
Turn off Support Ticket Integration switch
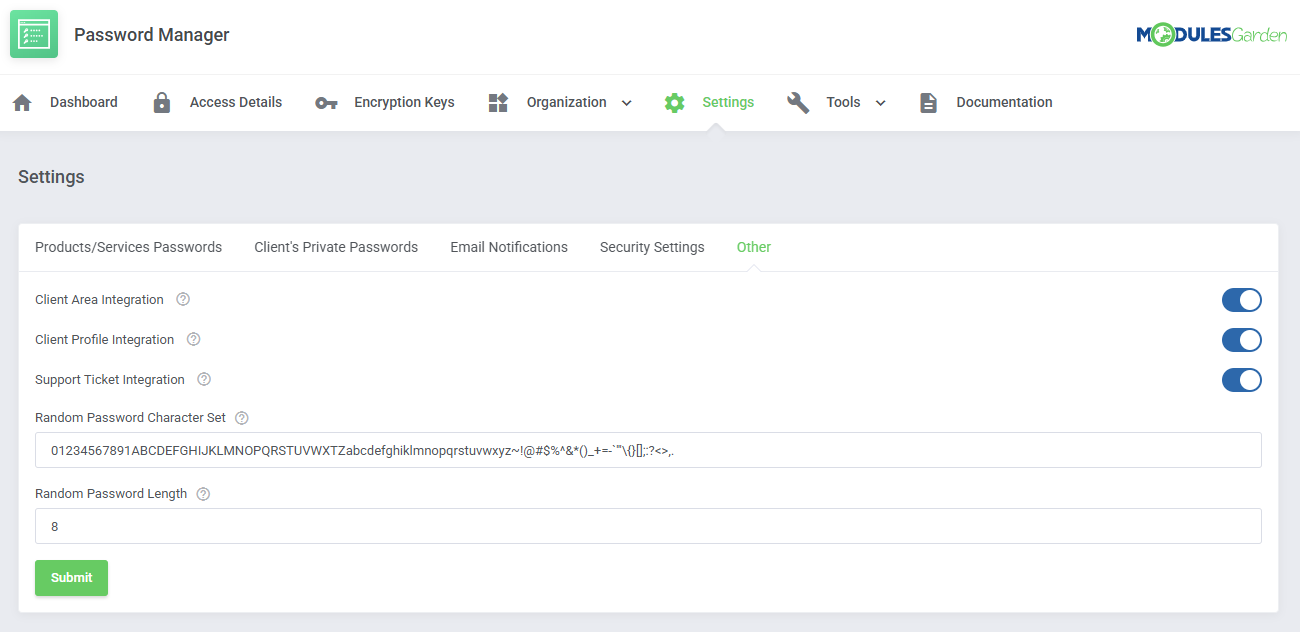(1241, 380)
